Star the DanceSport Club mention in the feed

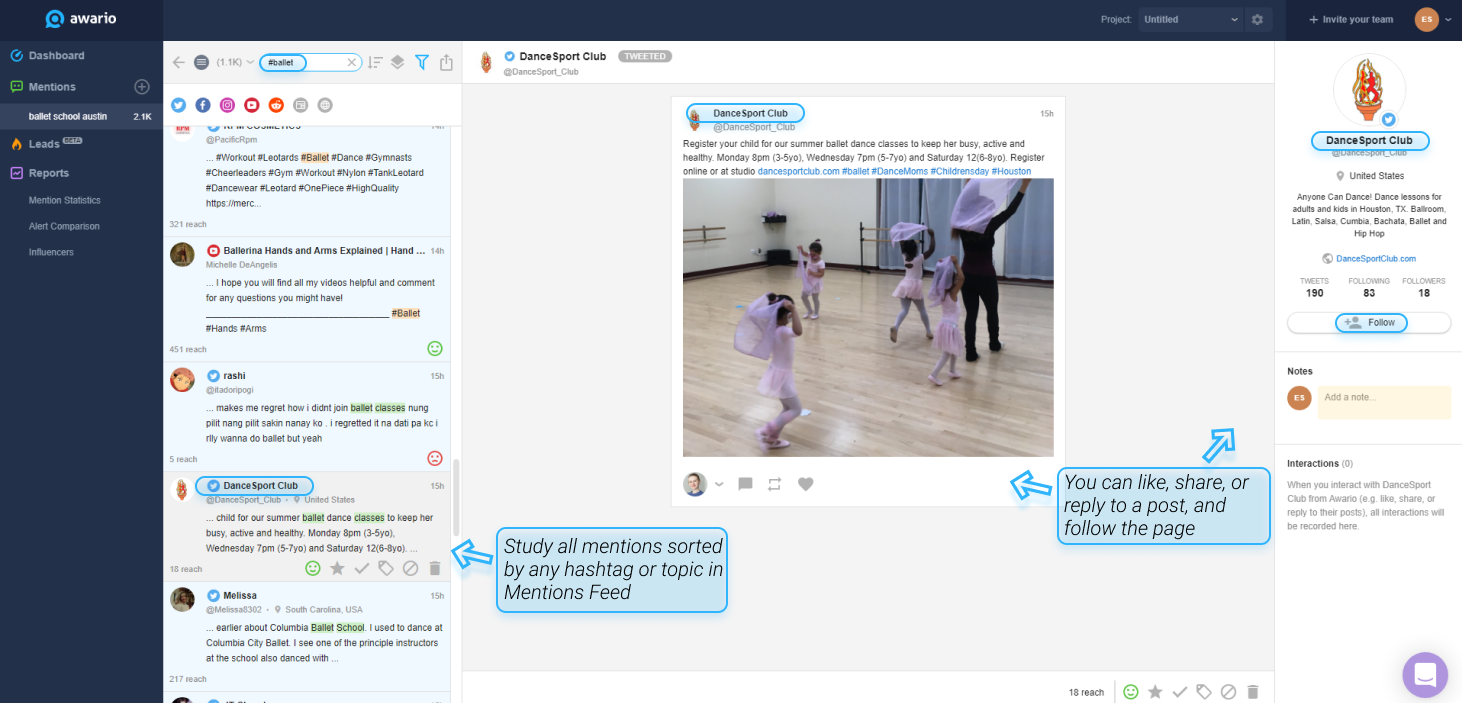coord(337,568)
